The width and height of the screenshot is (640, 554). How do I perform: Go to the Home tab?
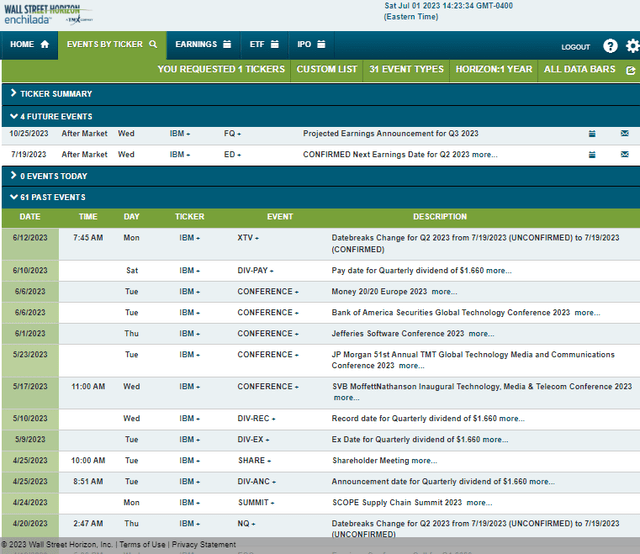point(29,44)
